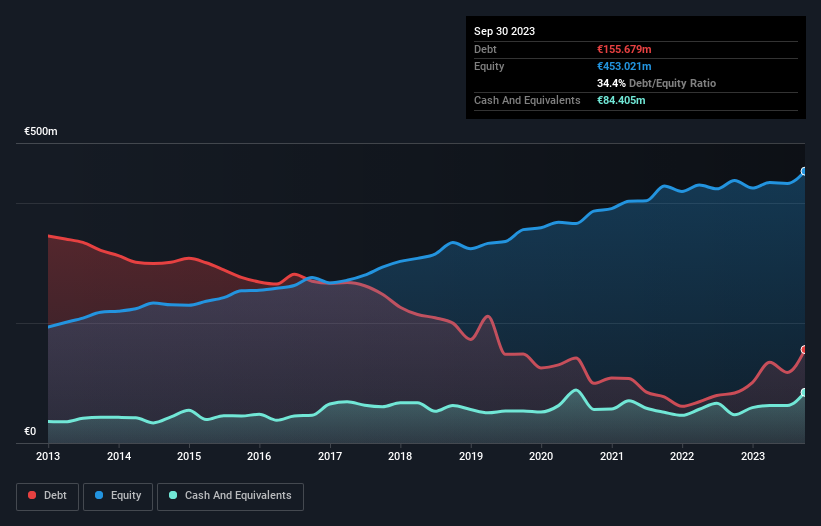Click the 2022 x-axis label
This screenshot has width=821, height=526.
[682, 456]
